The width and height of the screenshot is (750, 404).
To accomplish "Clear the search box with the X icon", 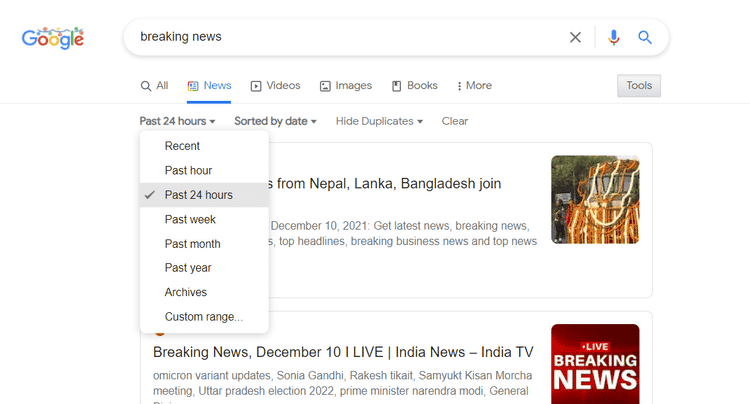I will tap(575, 37).
